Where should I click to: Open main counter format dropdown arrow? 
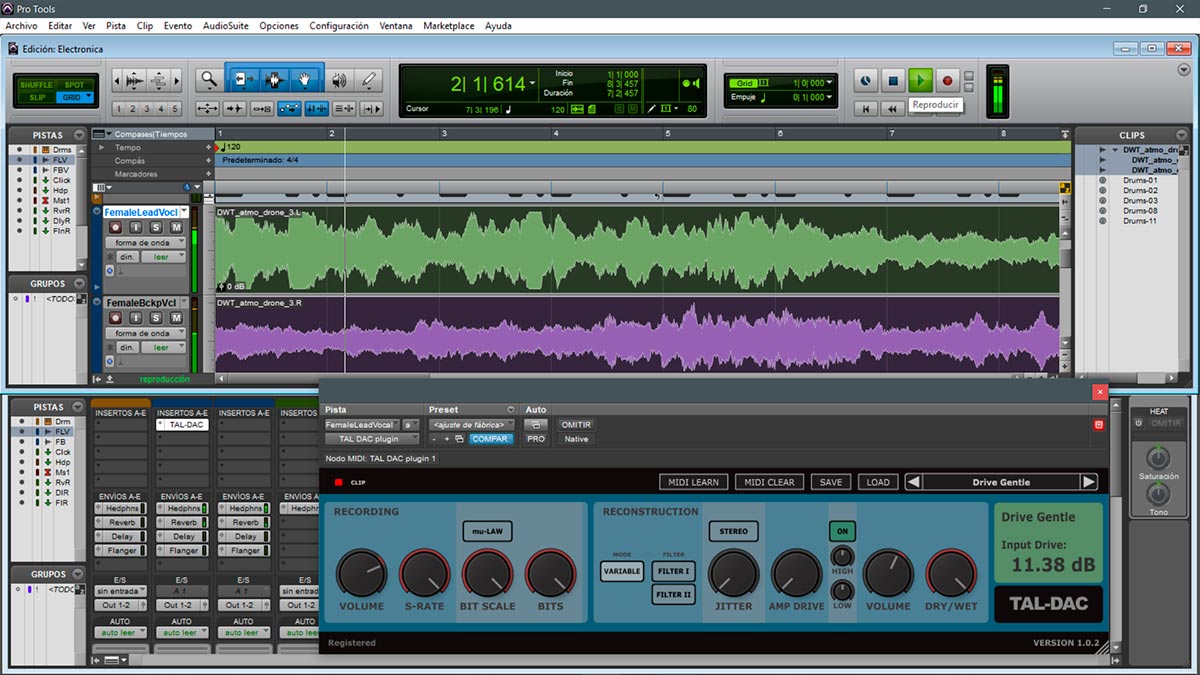tap(534, 84)
